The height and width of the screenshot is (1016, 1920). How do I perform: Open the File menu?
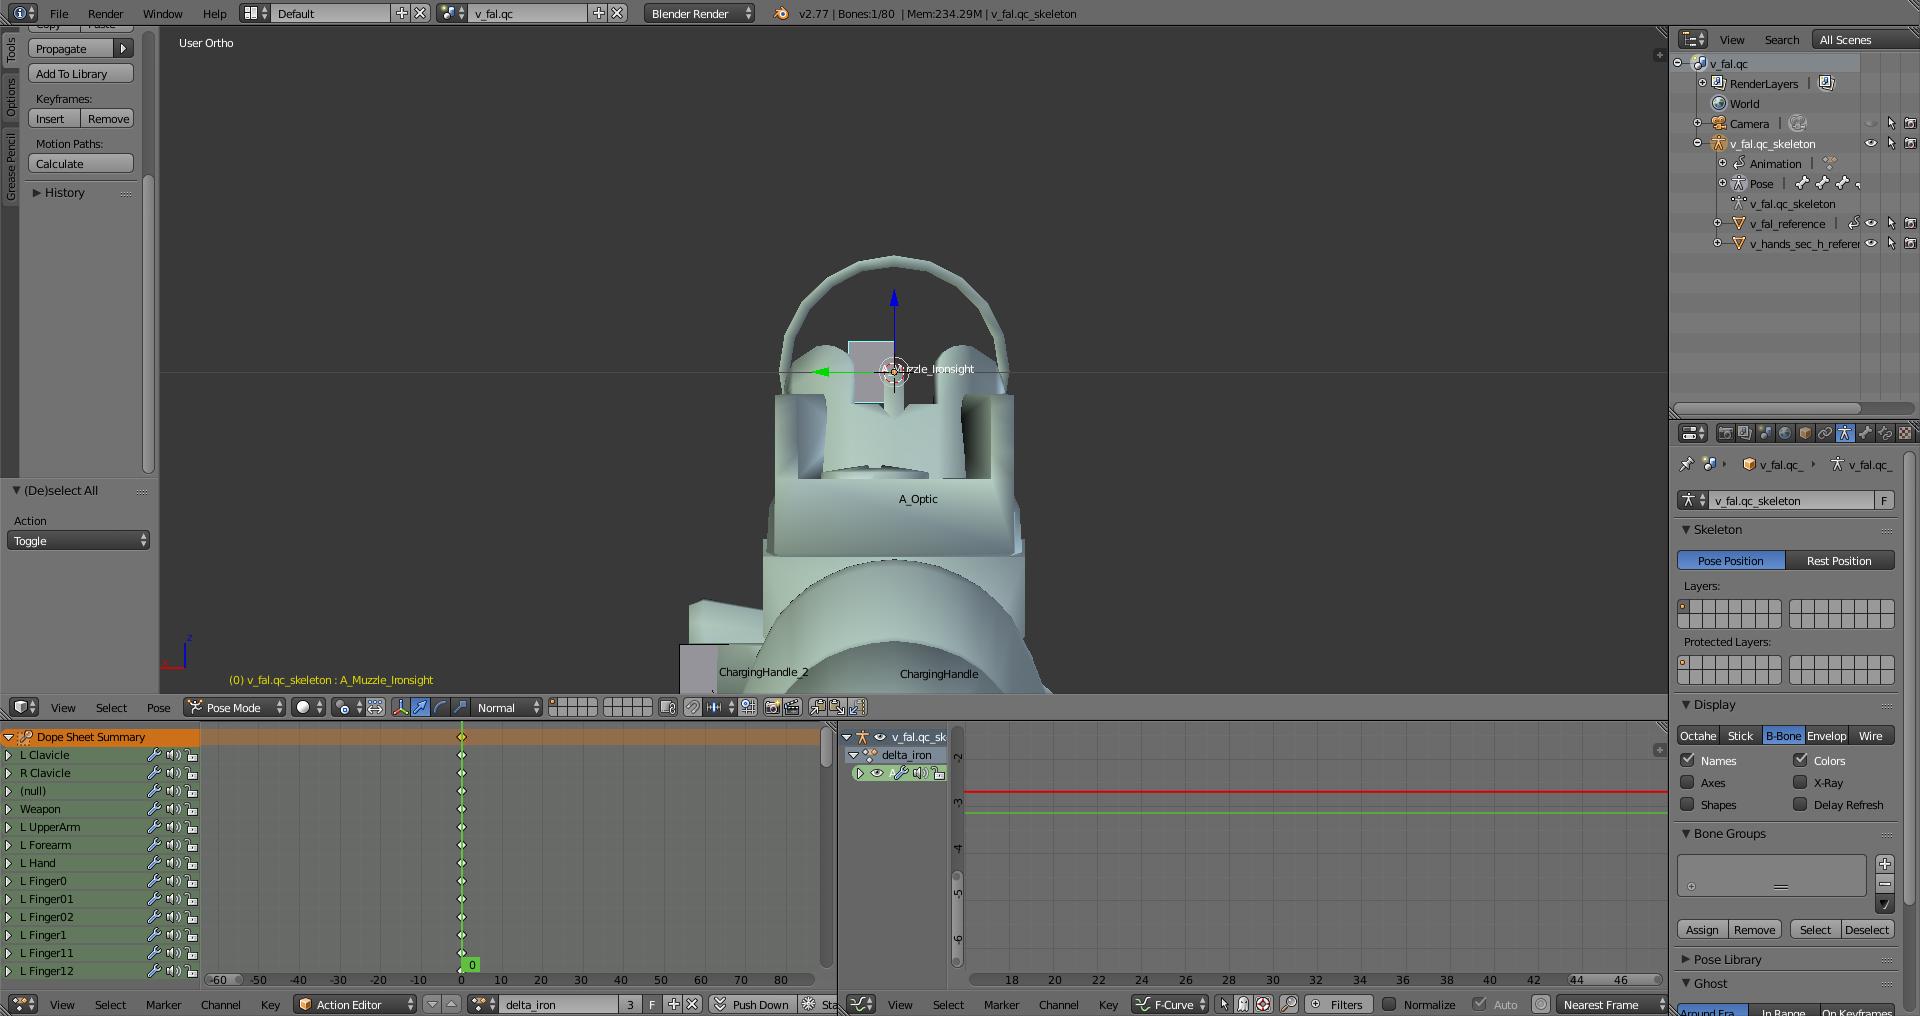point(59,13)
